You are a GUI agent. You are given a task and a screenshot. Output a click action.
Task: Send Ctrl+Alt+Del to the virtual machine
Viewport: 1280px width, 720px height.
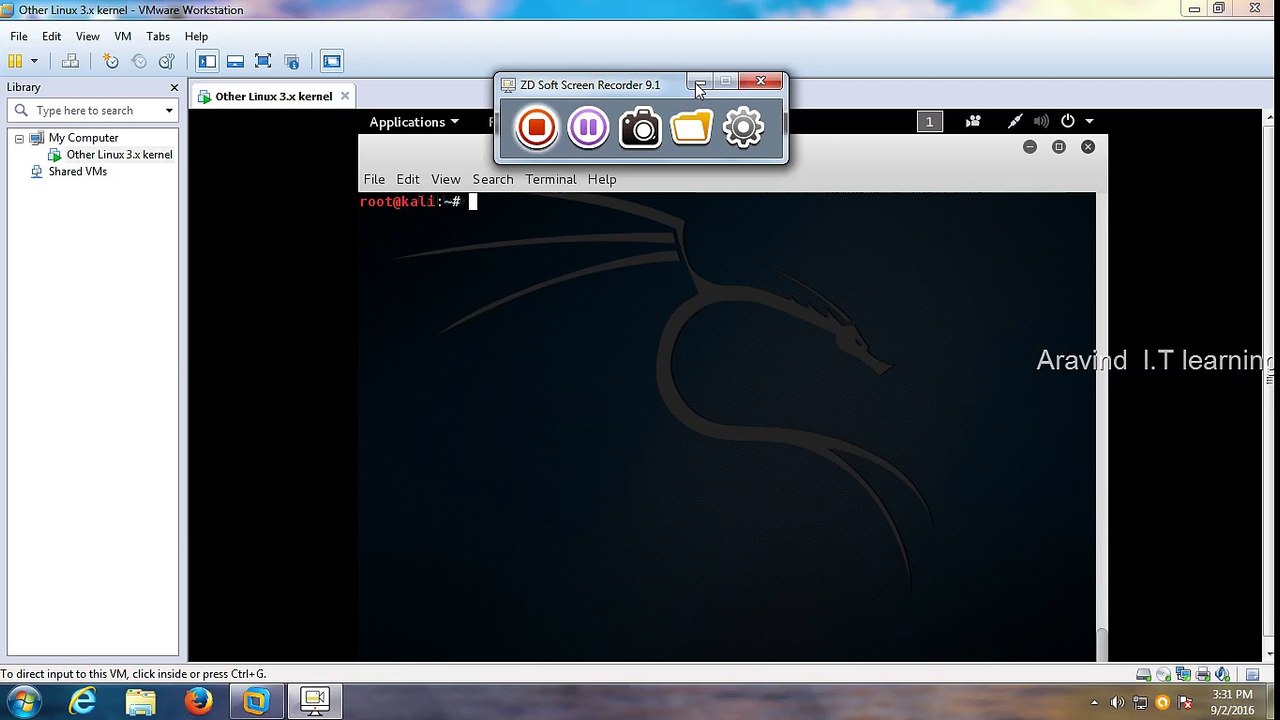pos(70,61)
